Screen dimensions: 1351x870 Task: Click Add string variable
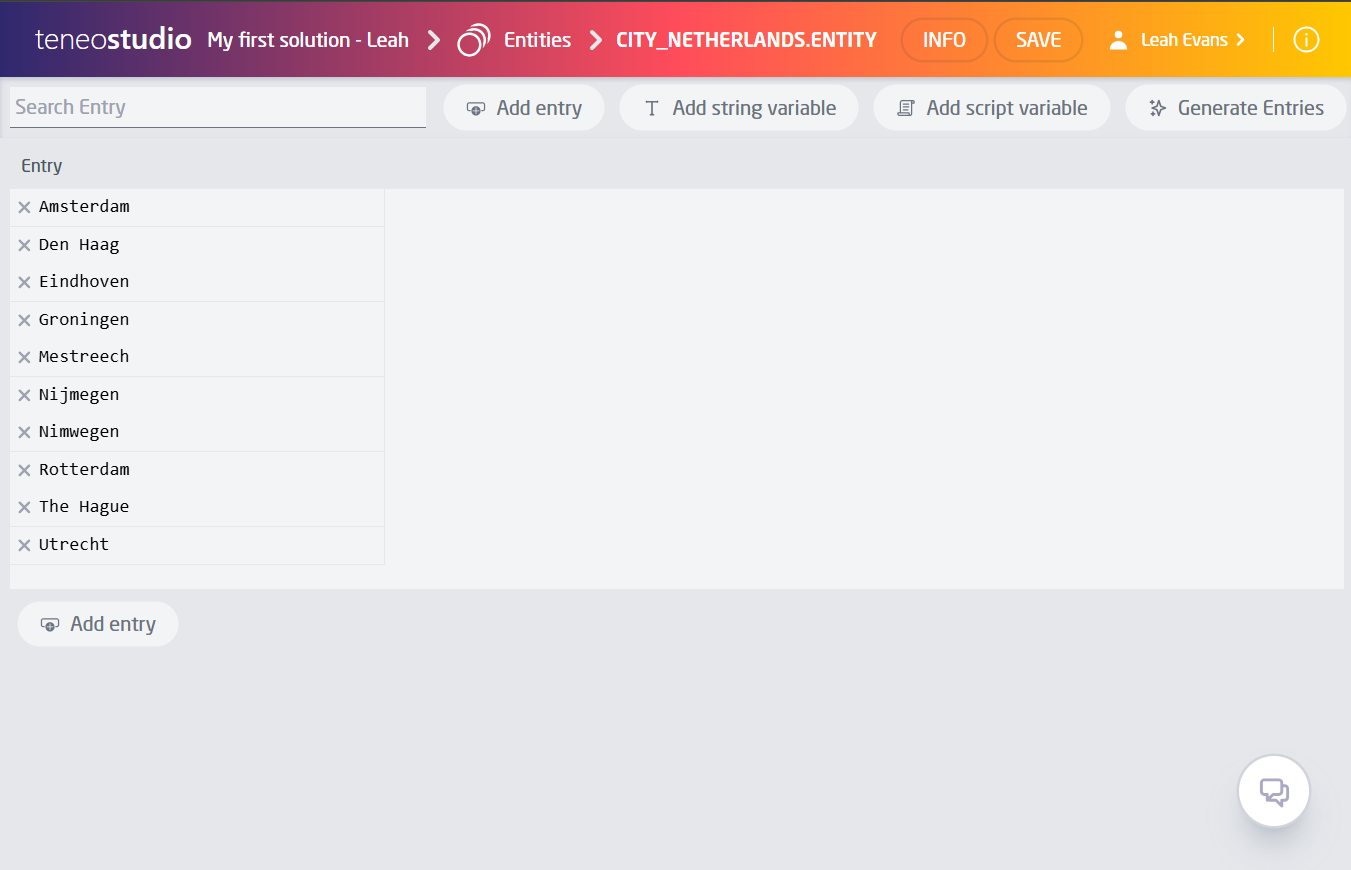[x=739, y=108]
